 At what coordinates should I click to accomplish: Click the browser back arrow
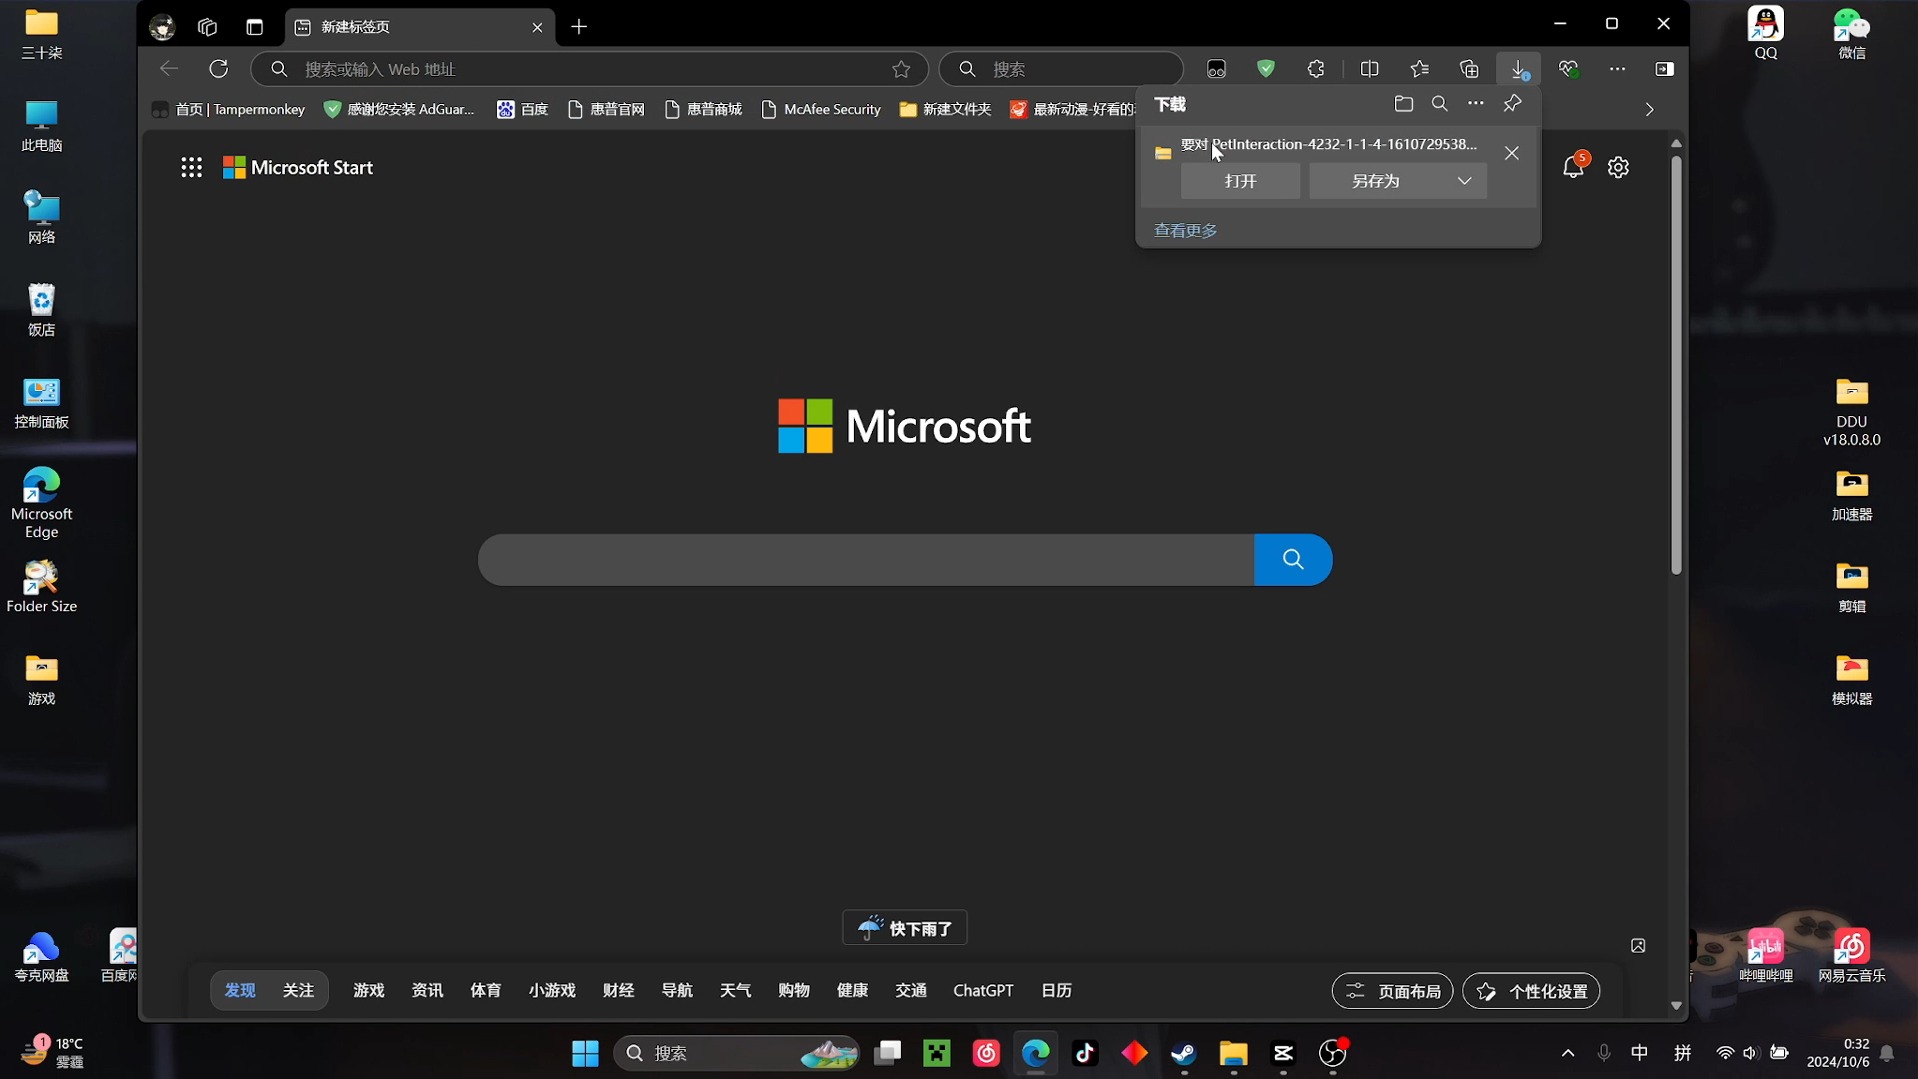(169, 69)
